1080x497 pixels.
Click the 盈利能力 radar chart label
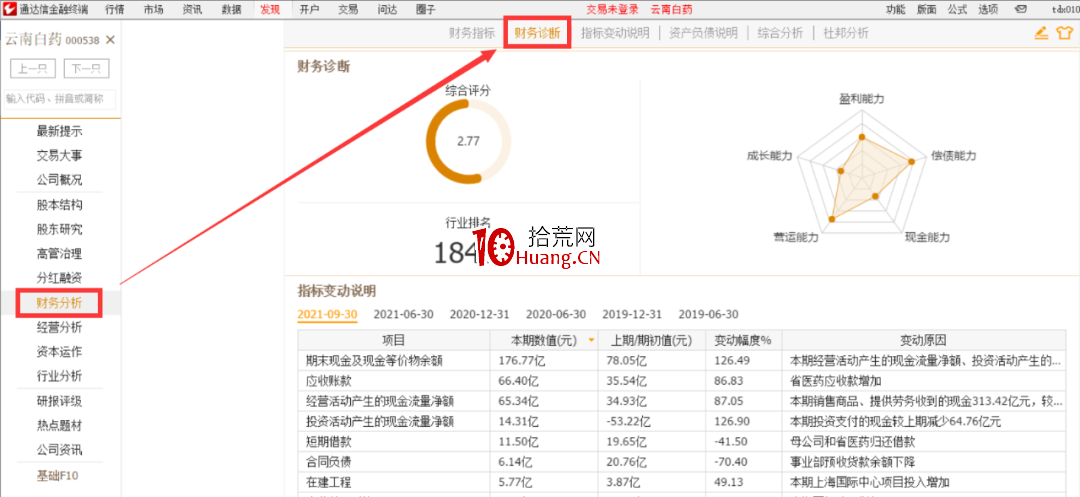[x=862, y=99]
